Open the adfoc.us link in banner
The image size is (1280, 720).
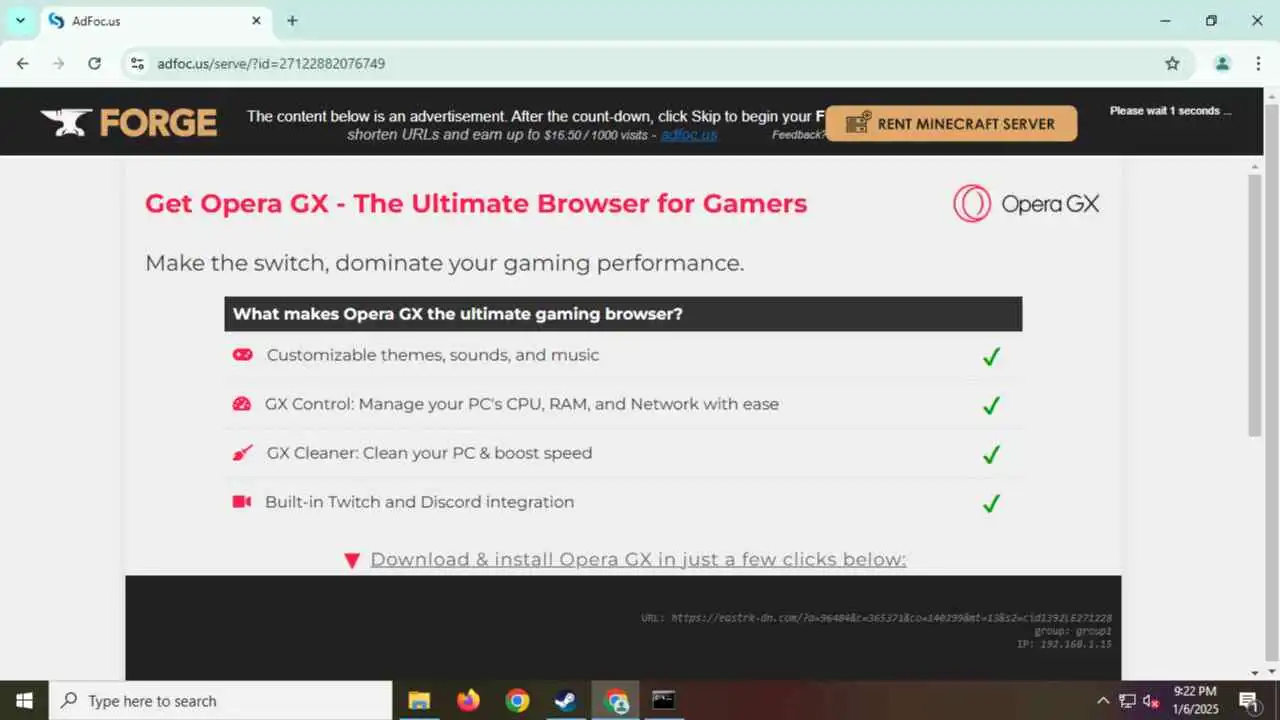(x=689, y=134)
